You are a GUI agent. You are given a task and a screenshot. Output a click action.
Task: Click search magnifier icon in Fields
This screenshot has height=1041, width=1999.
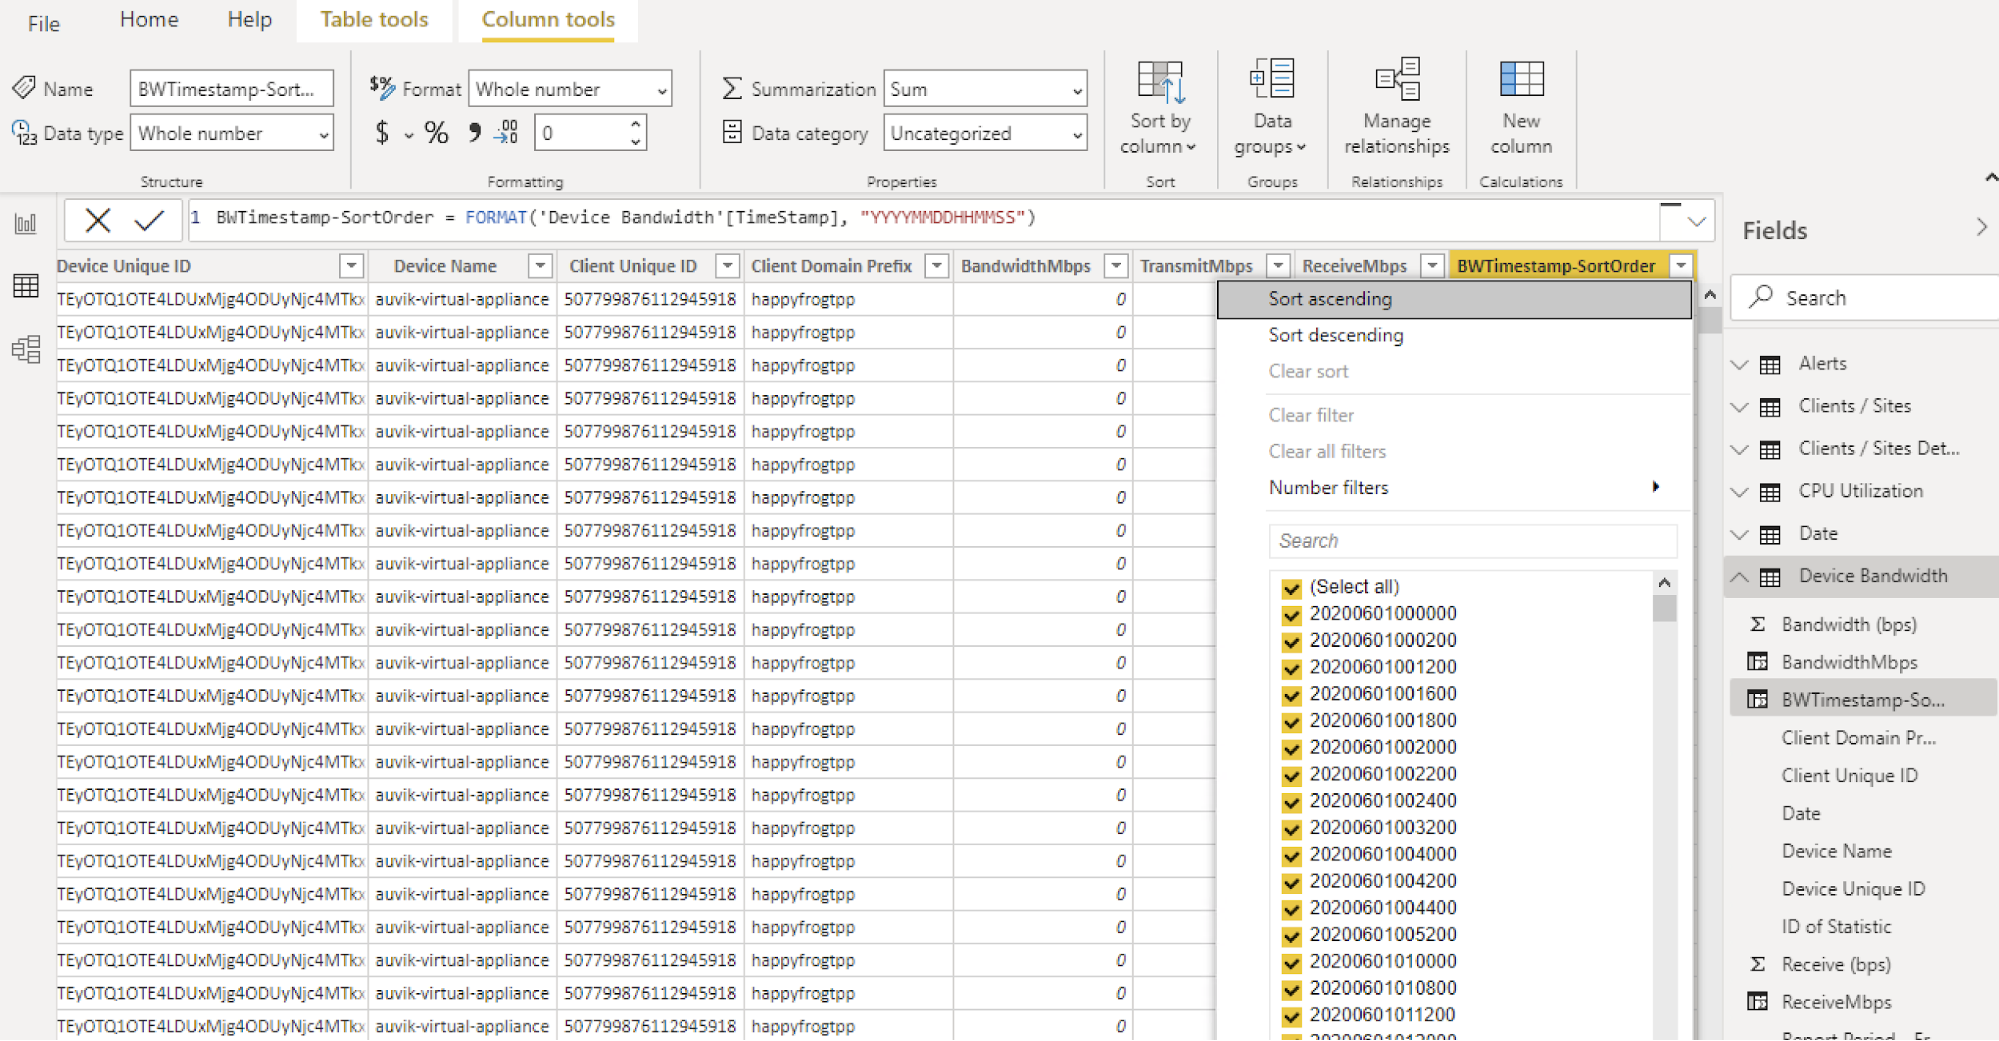click(x=1761, y=297)
